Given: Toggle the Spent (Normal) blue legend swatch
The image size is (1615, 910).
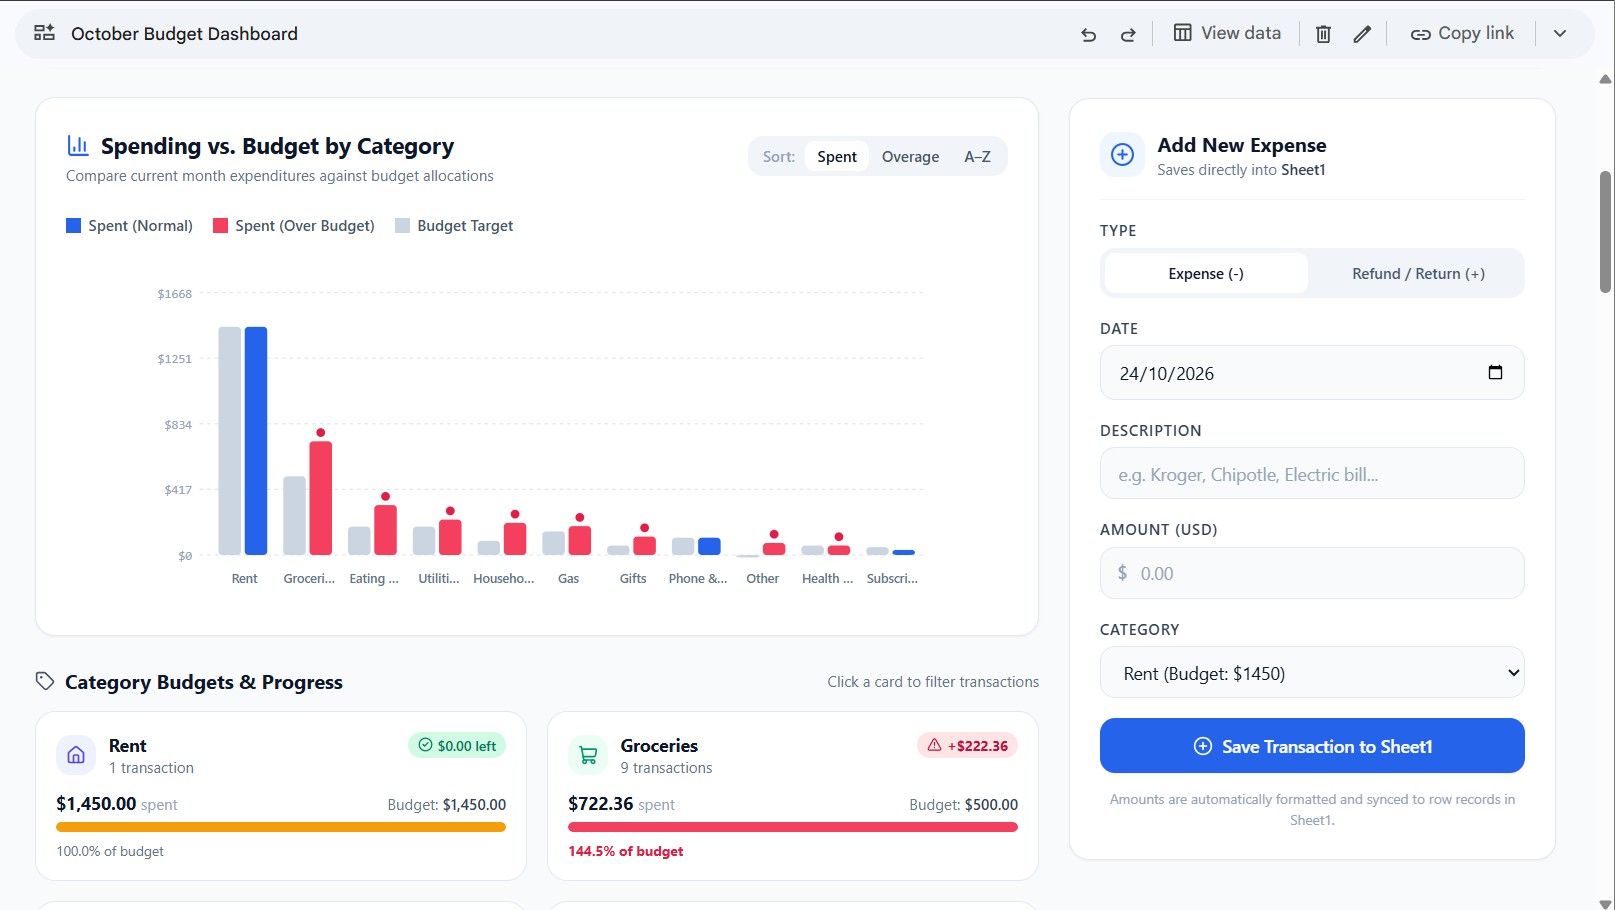Looking at the screenshot, I should pos(73,226).
